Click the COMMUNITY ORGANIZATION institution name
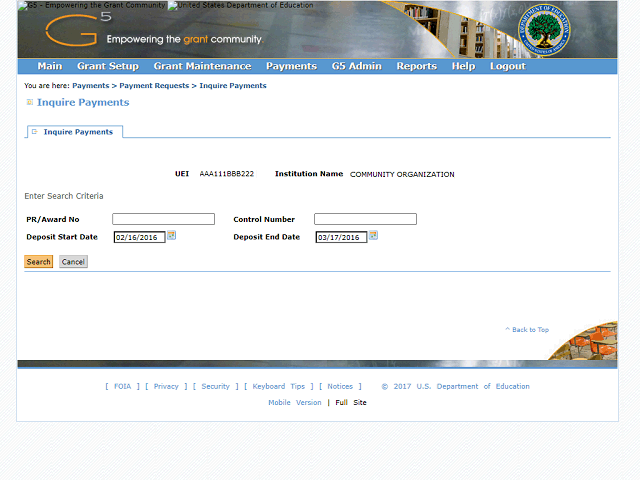 click(x=402, y=174)
